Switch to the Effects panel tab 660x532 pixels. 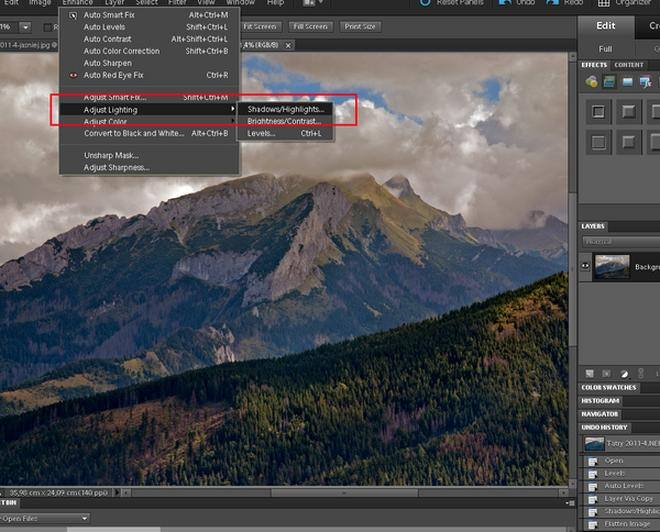click(594, 65)
